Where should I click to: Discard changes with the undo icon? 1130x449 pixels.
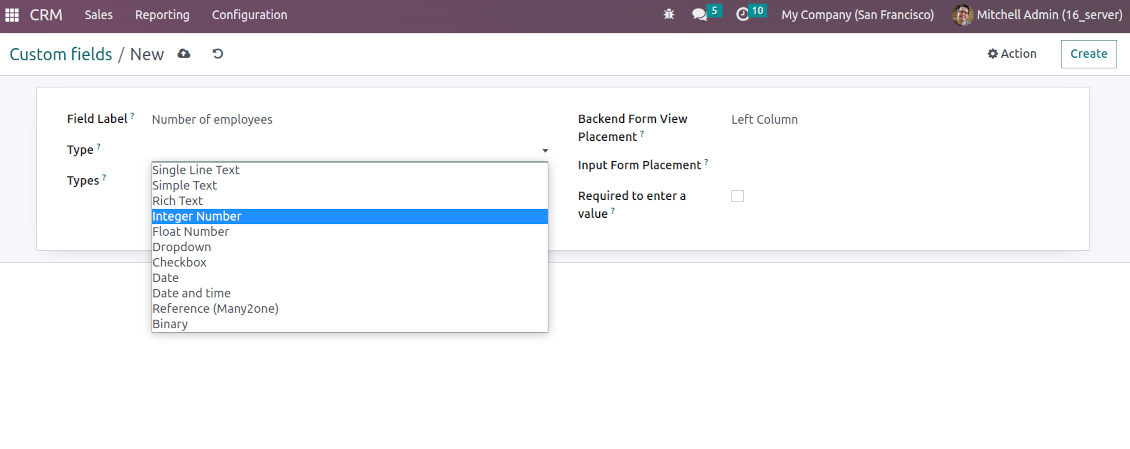218,54
